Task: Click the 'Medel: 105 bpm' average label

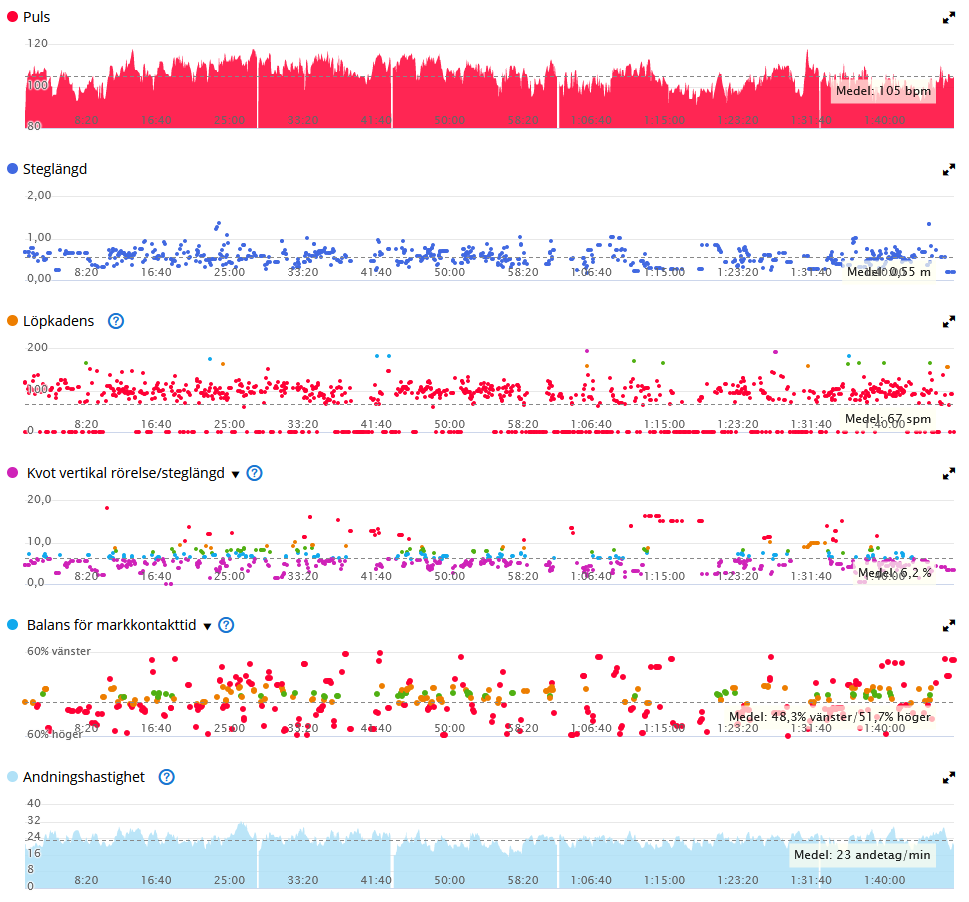Action: pyautogui.click(x=883, y=91)
